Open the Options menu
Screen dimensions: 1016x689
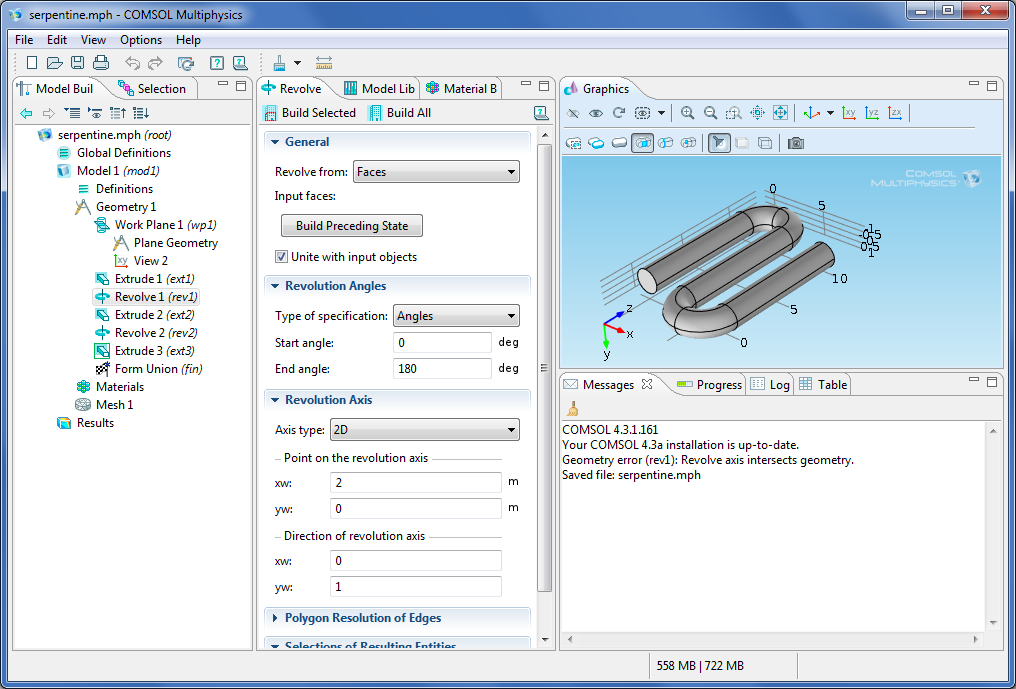coord(141,40)
